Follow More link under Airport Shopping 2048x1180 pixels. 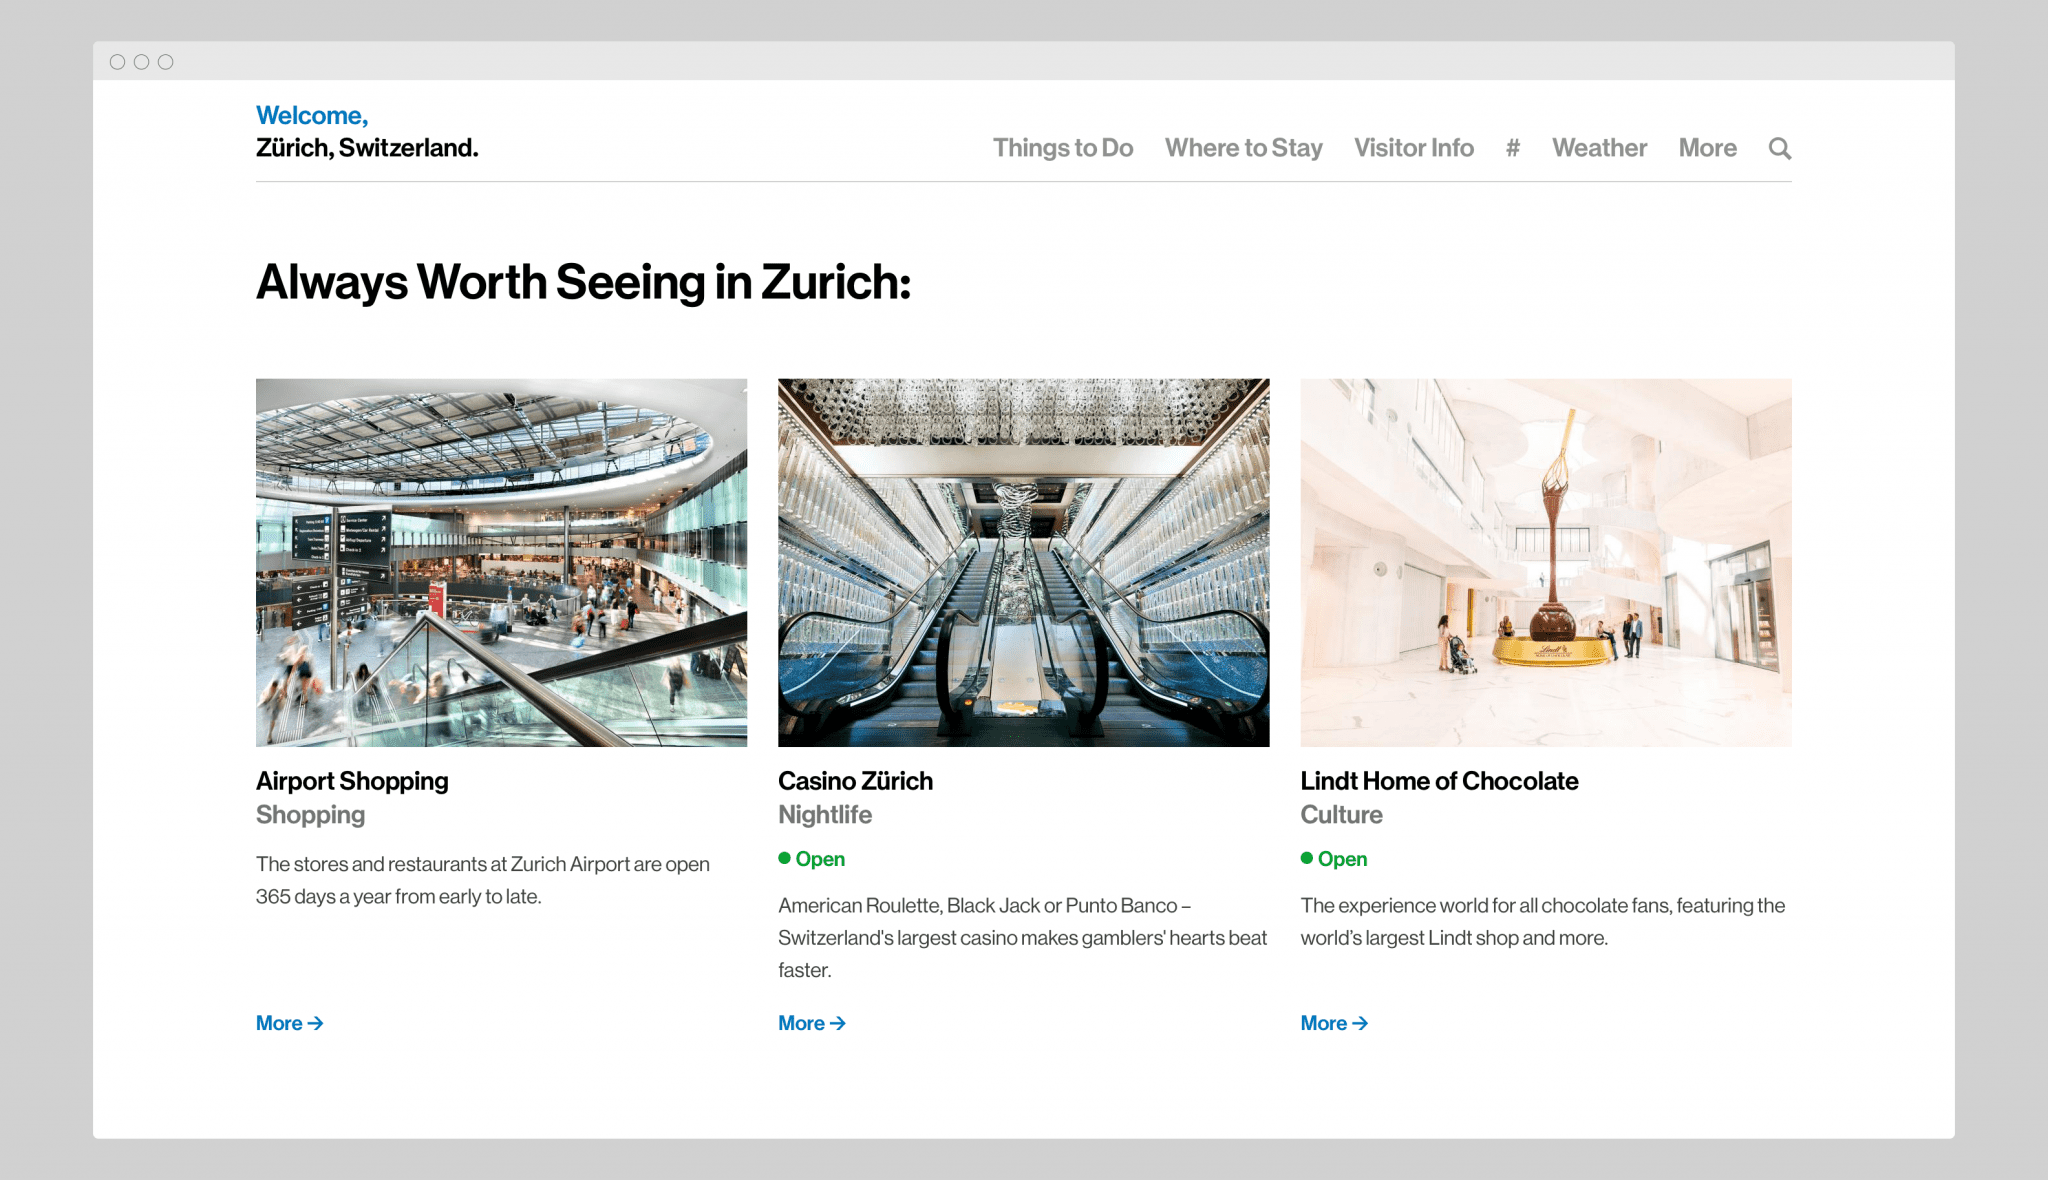(289, 1023)
